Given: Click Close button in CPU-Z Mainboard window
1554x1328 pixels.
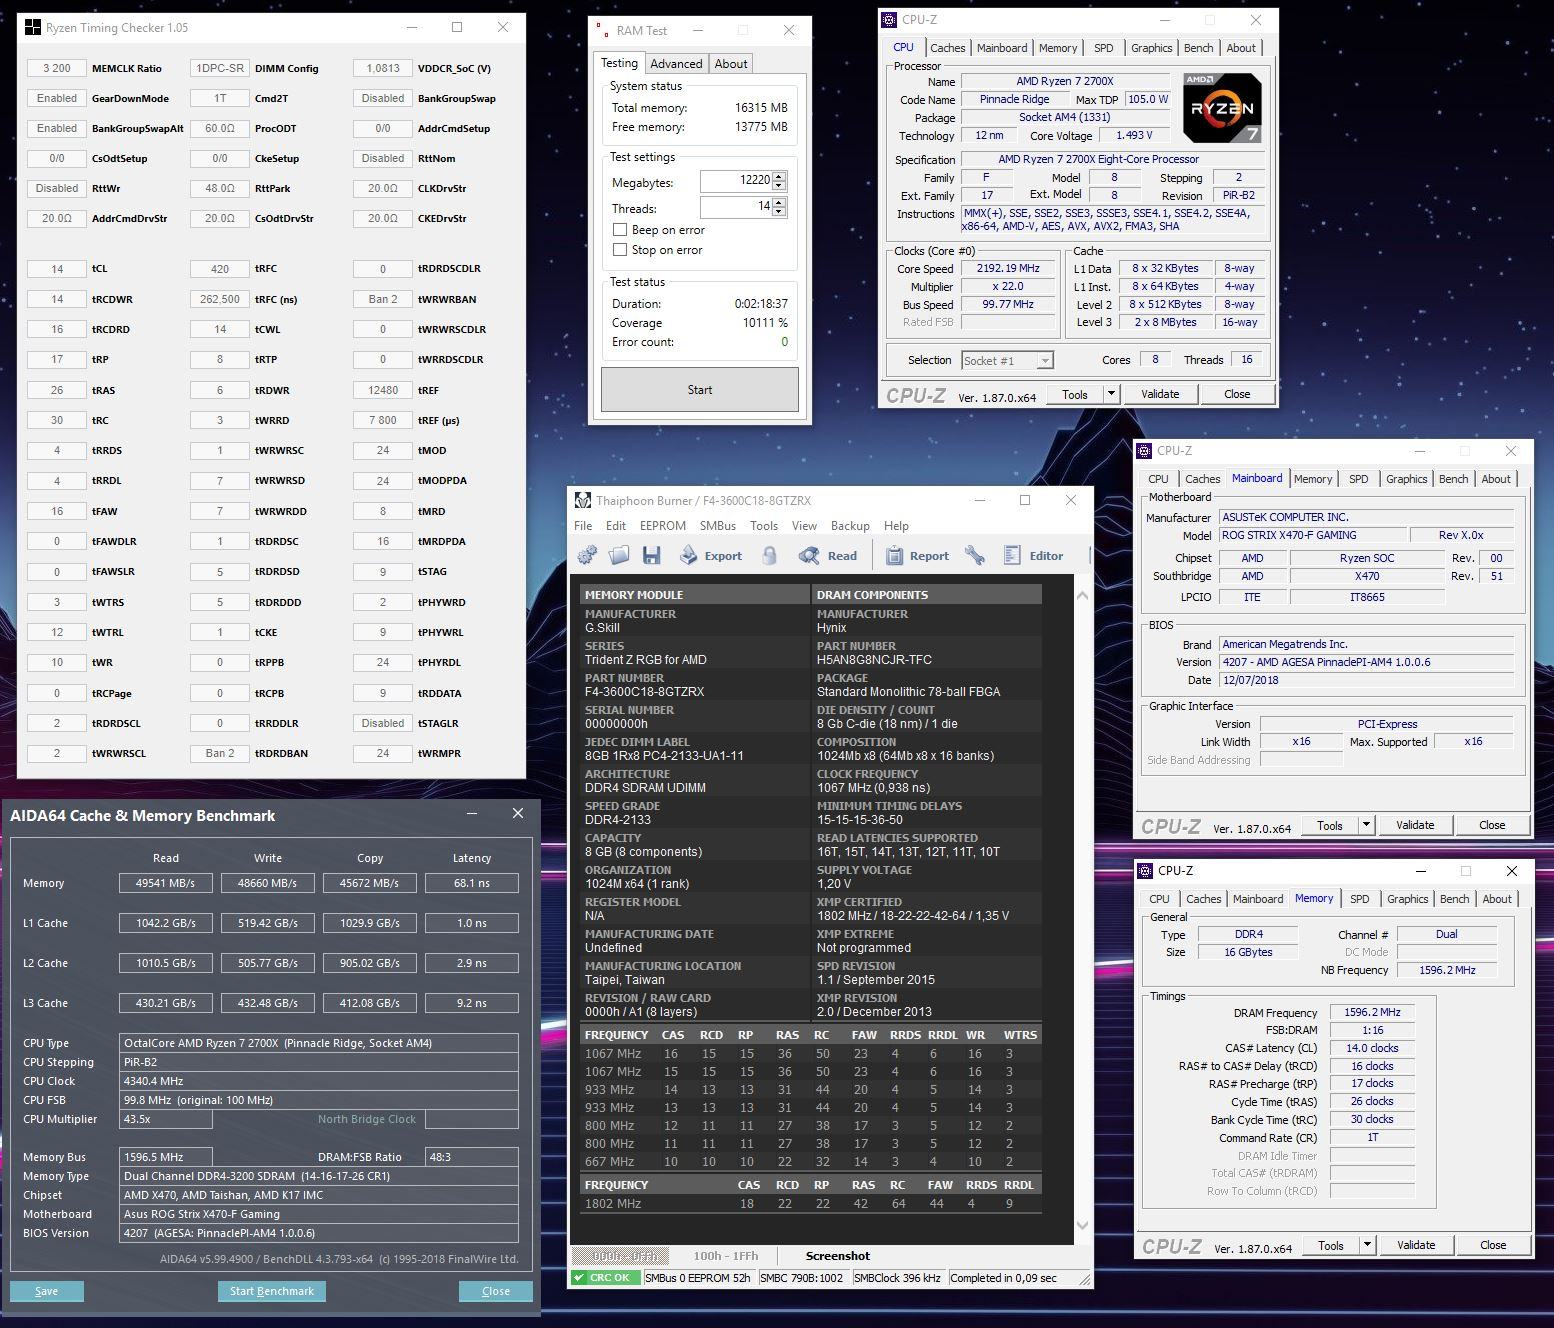Looking at the screenshot, I should [x=1492, y=825].
